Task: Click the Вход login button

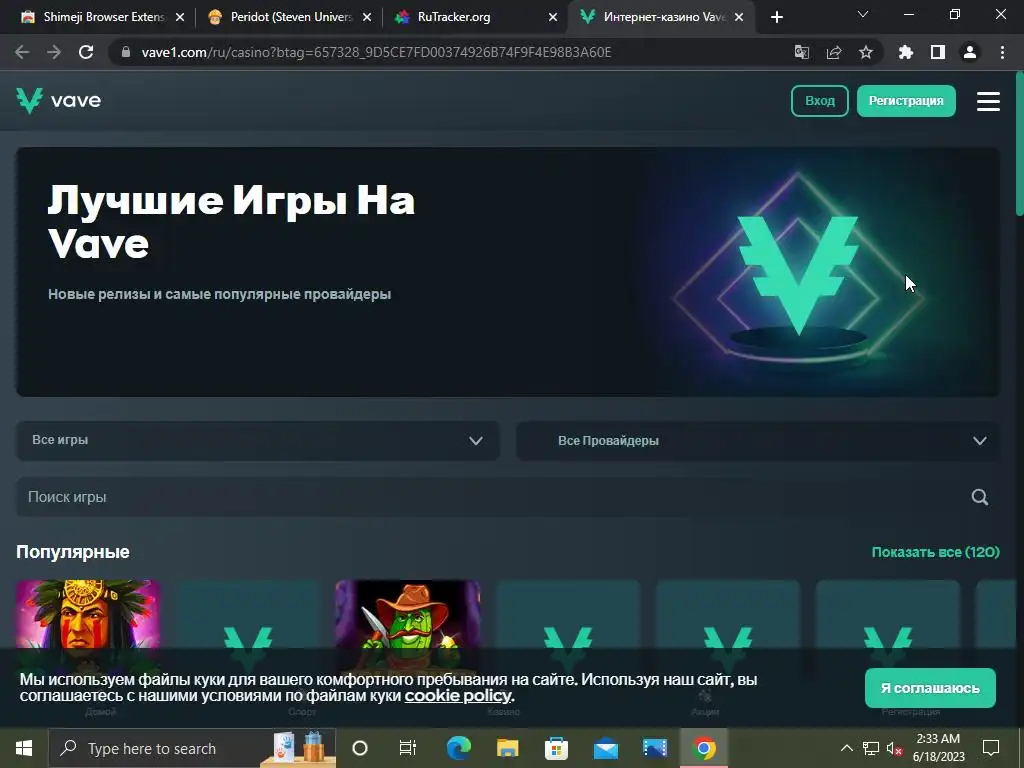Action: [820, 101]
